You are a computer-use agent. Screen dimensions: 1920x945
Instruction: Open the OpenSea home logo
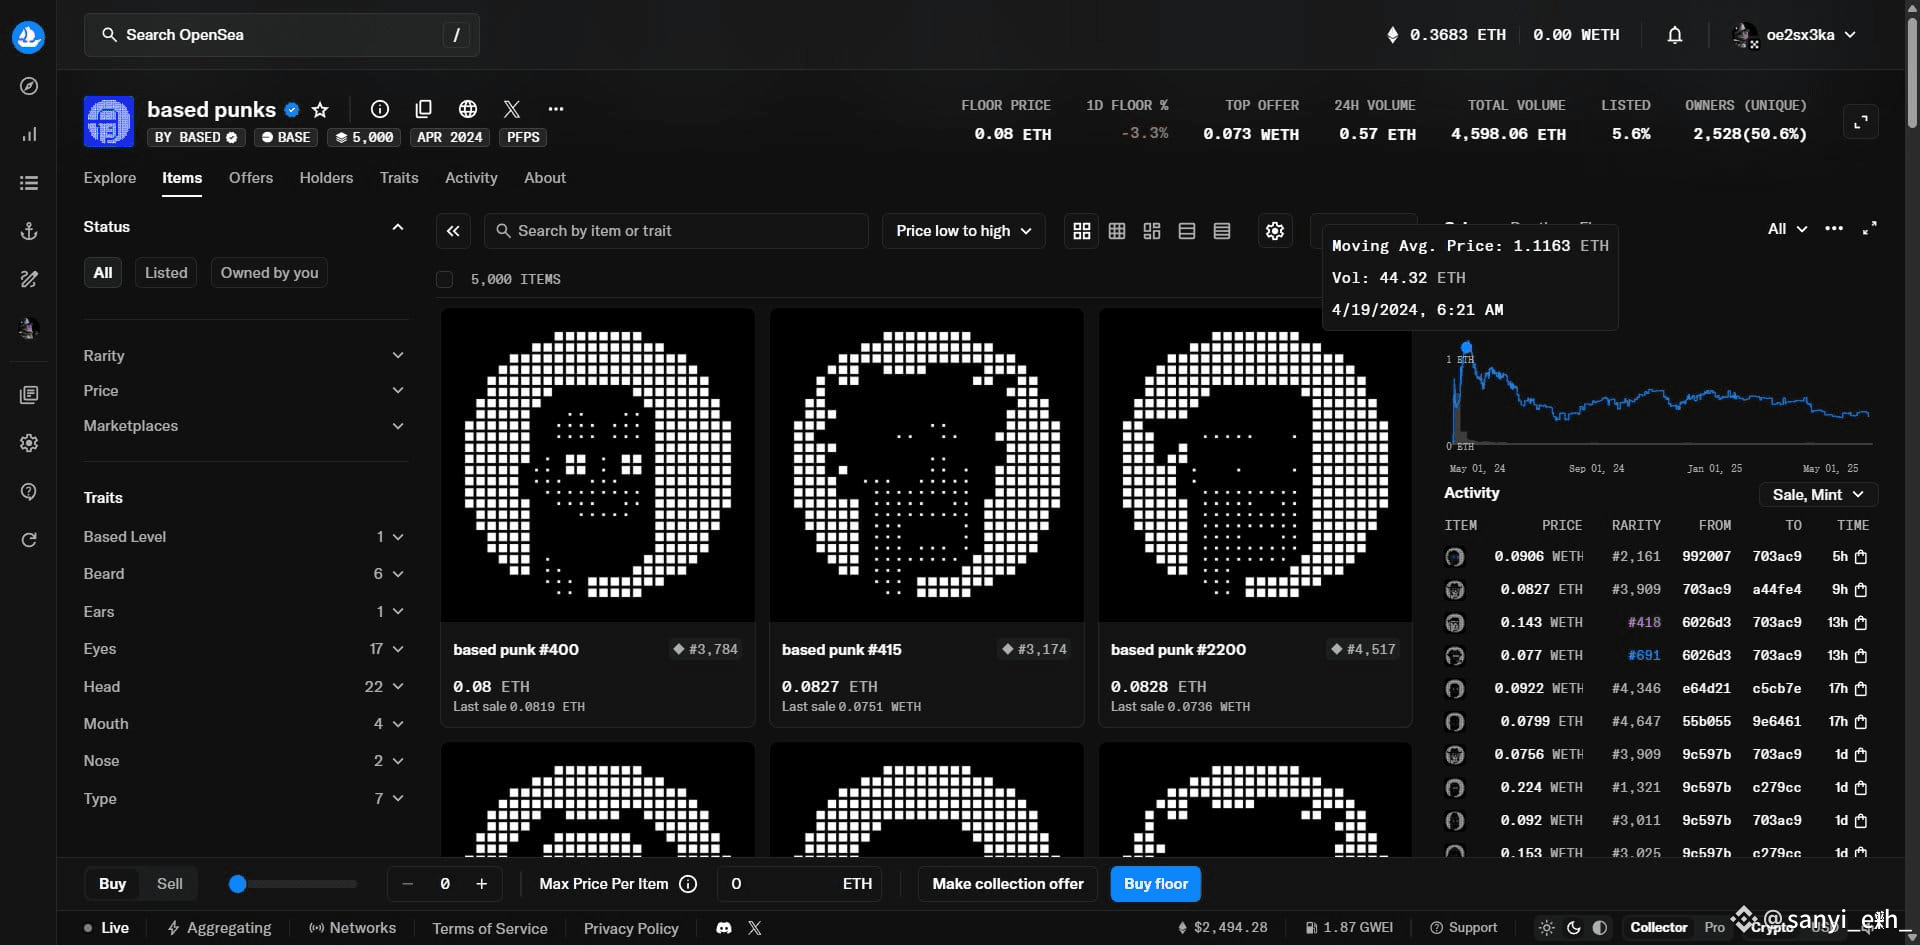coord(28,37)
